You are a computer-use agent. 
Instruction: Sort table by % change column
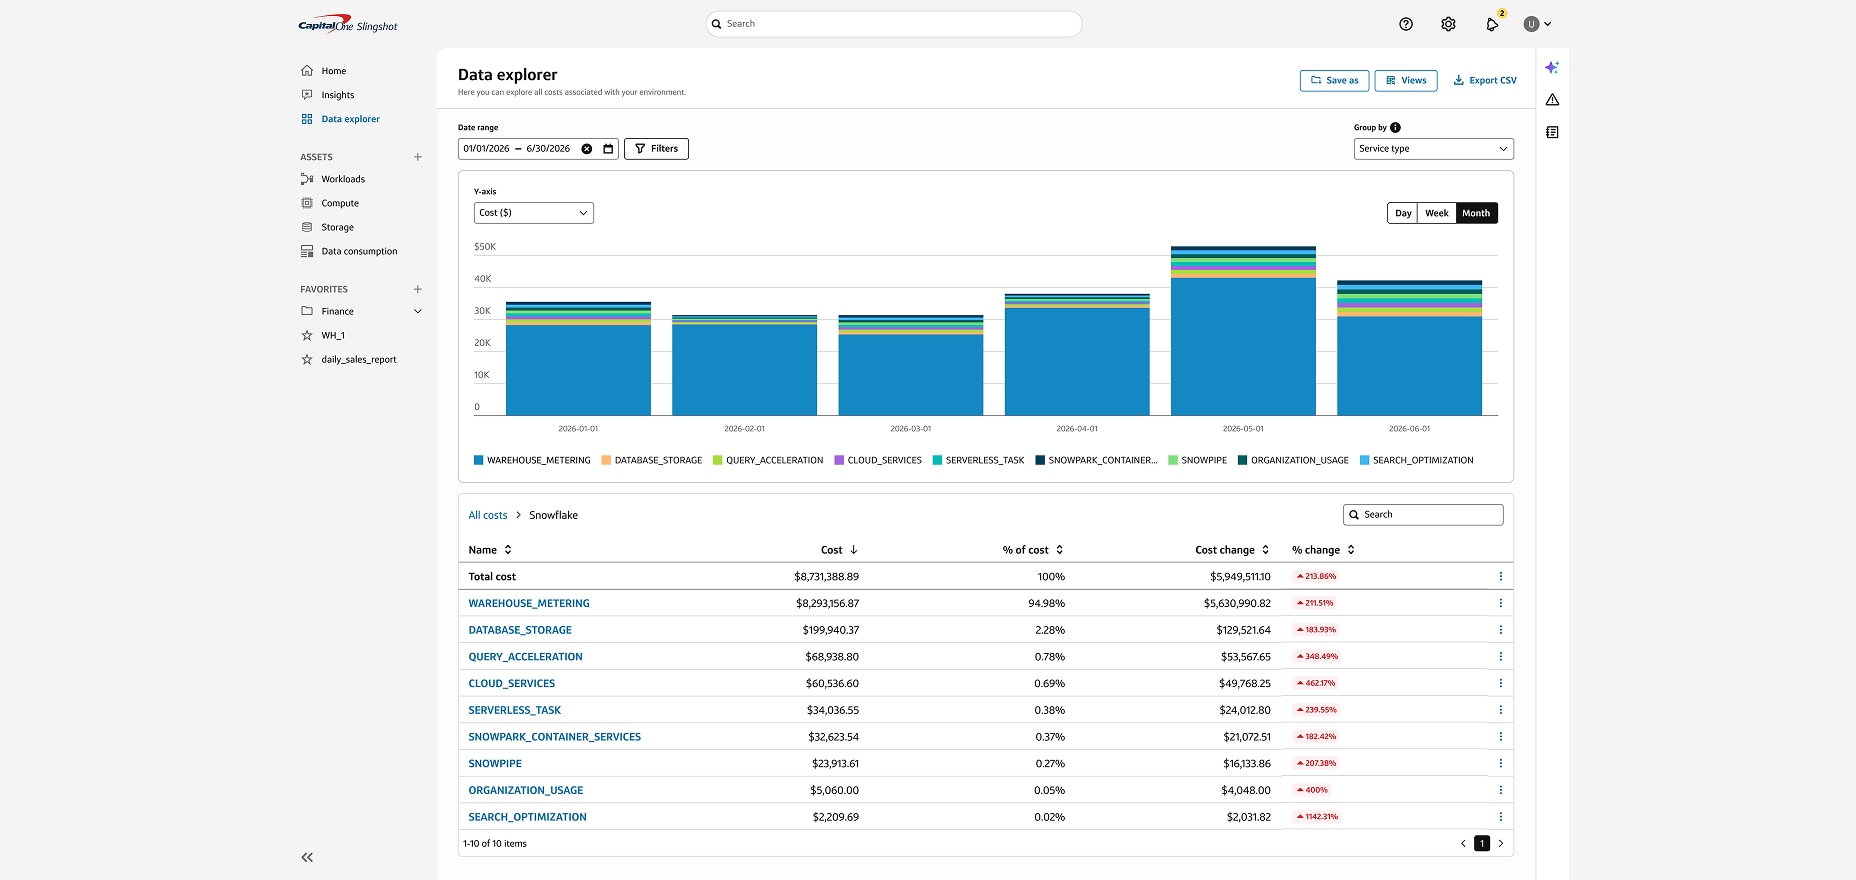click(x=1323, y=550)
